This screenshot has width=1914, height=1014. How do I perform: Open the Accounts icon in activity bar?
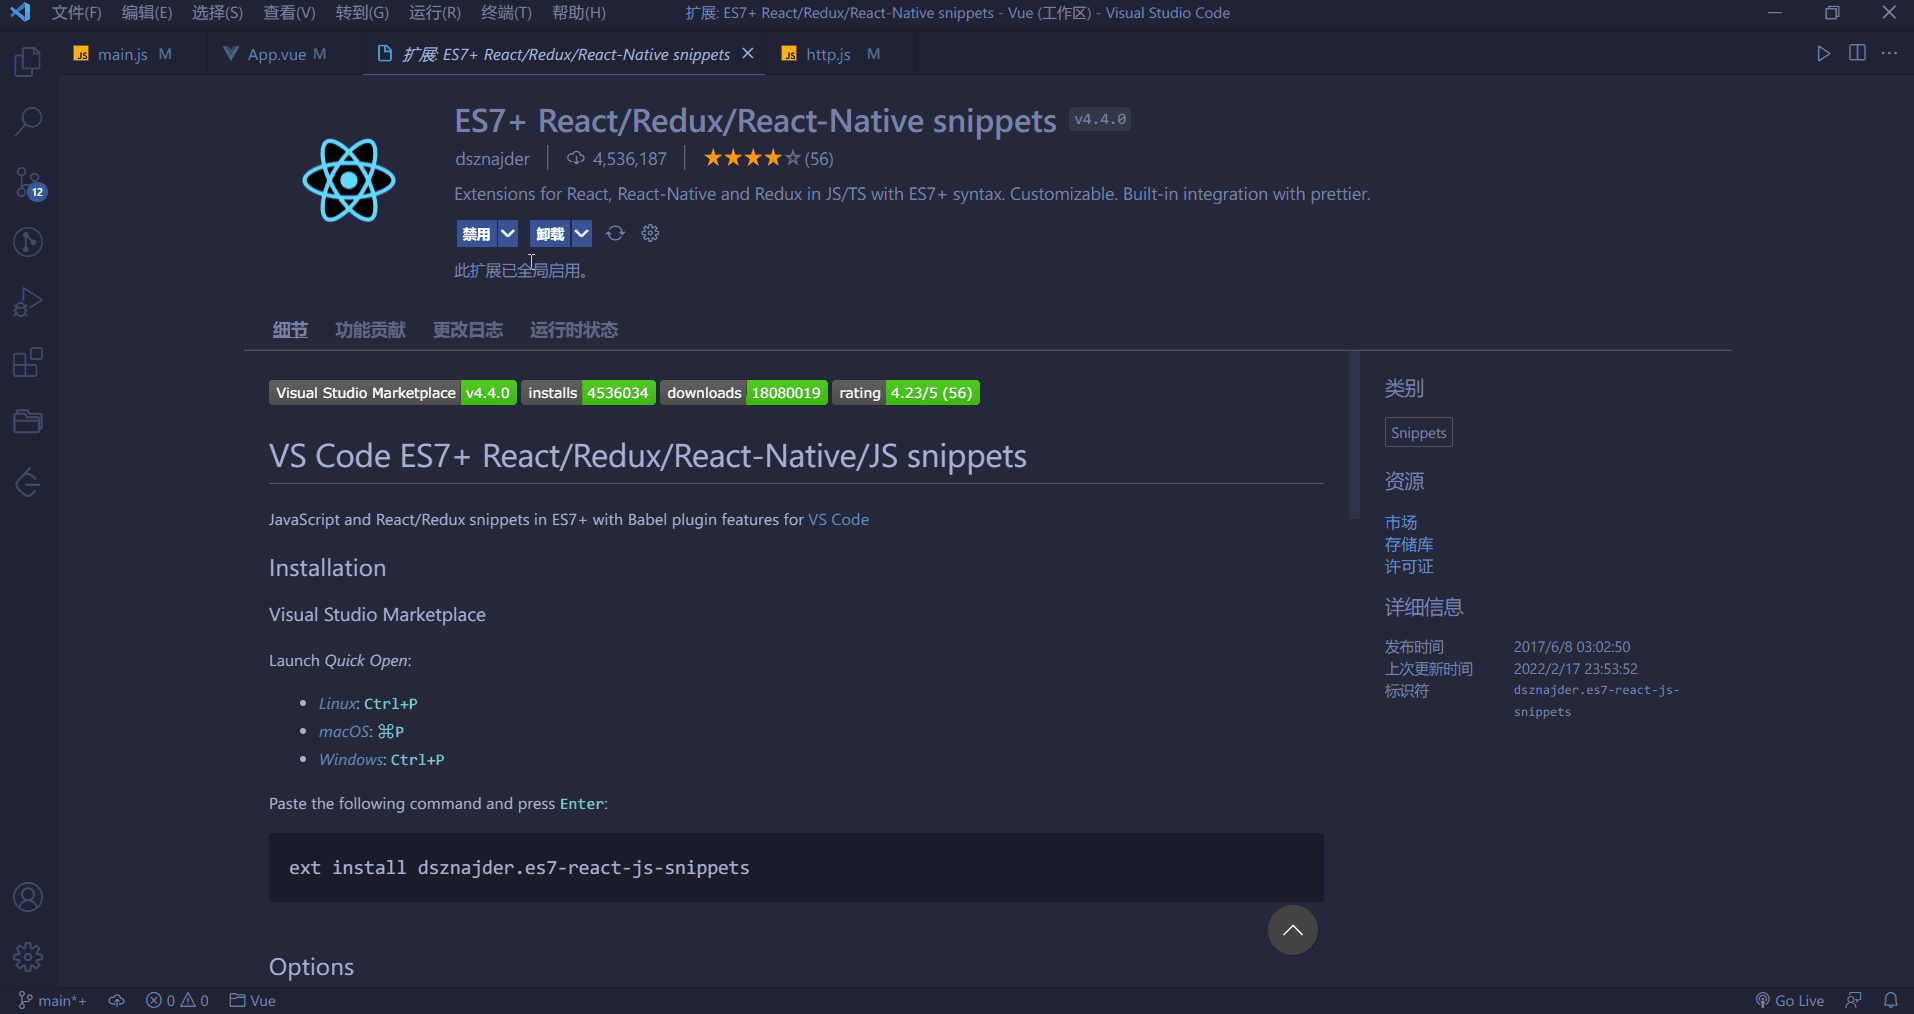pyautogui.click(x=28, y=897)
